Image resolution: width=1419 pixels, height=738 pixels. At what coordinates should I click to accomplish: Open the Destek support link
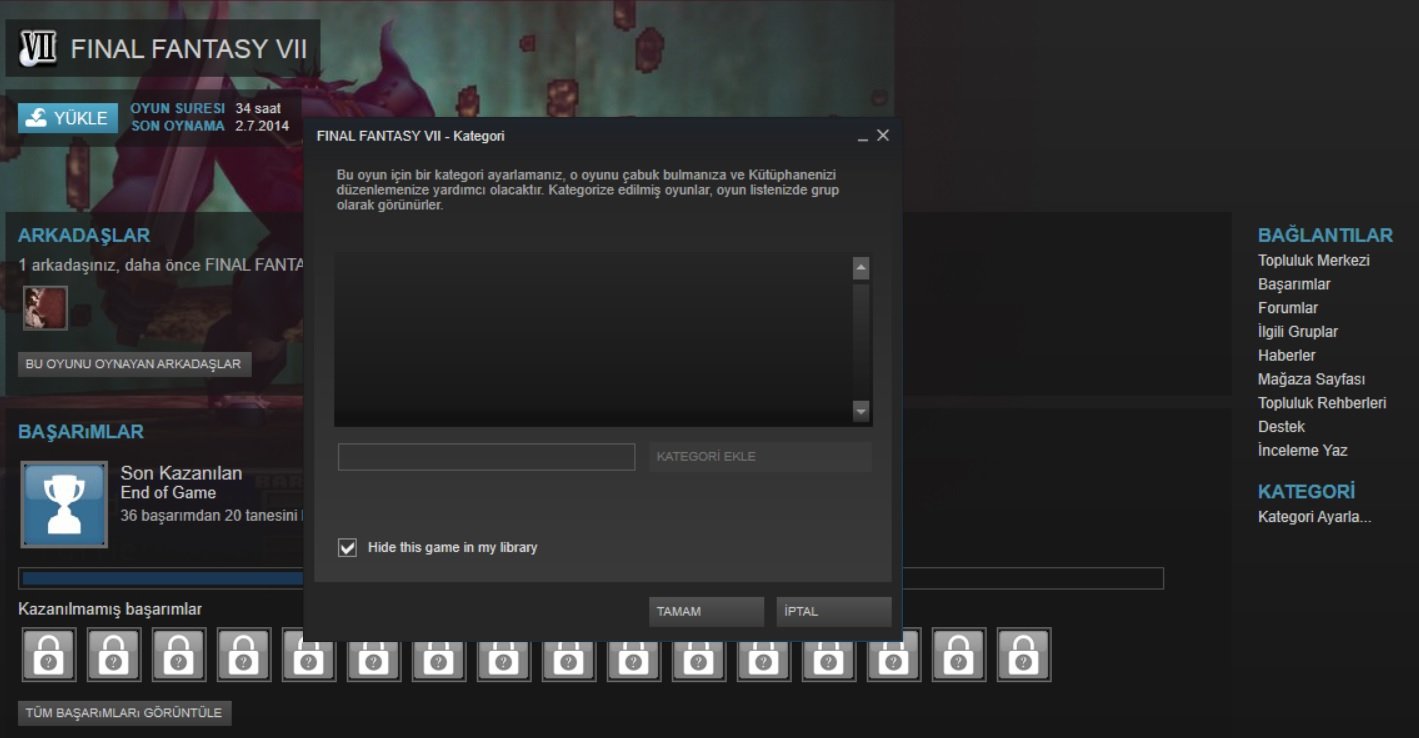click(1281, 427)
